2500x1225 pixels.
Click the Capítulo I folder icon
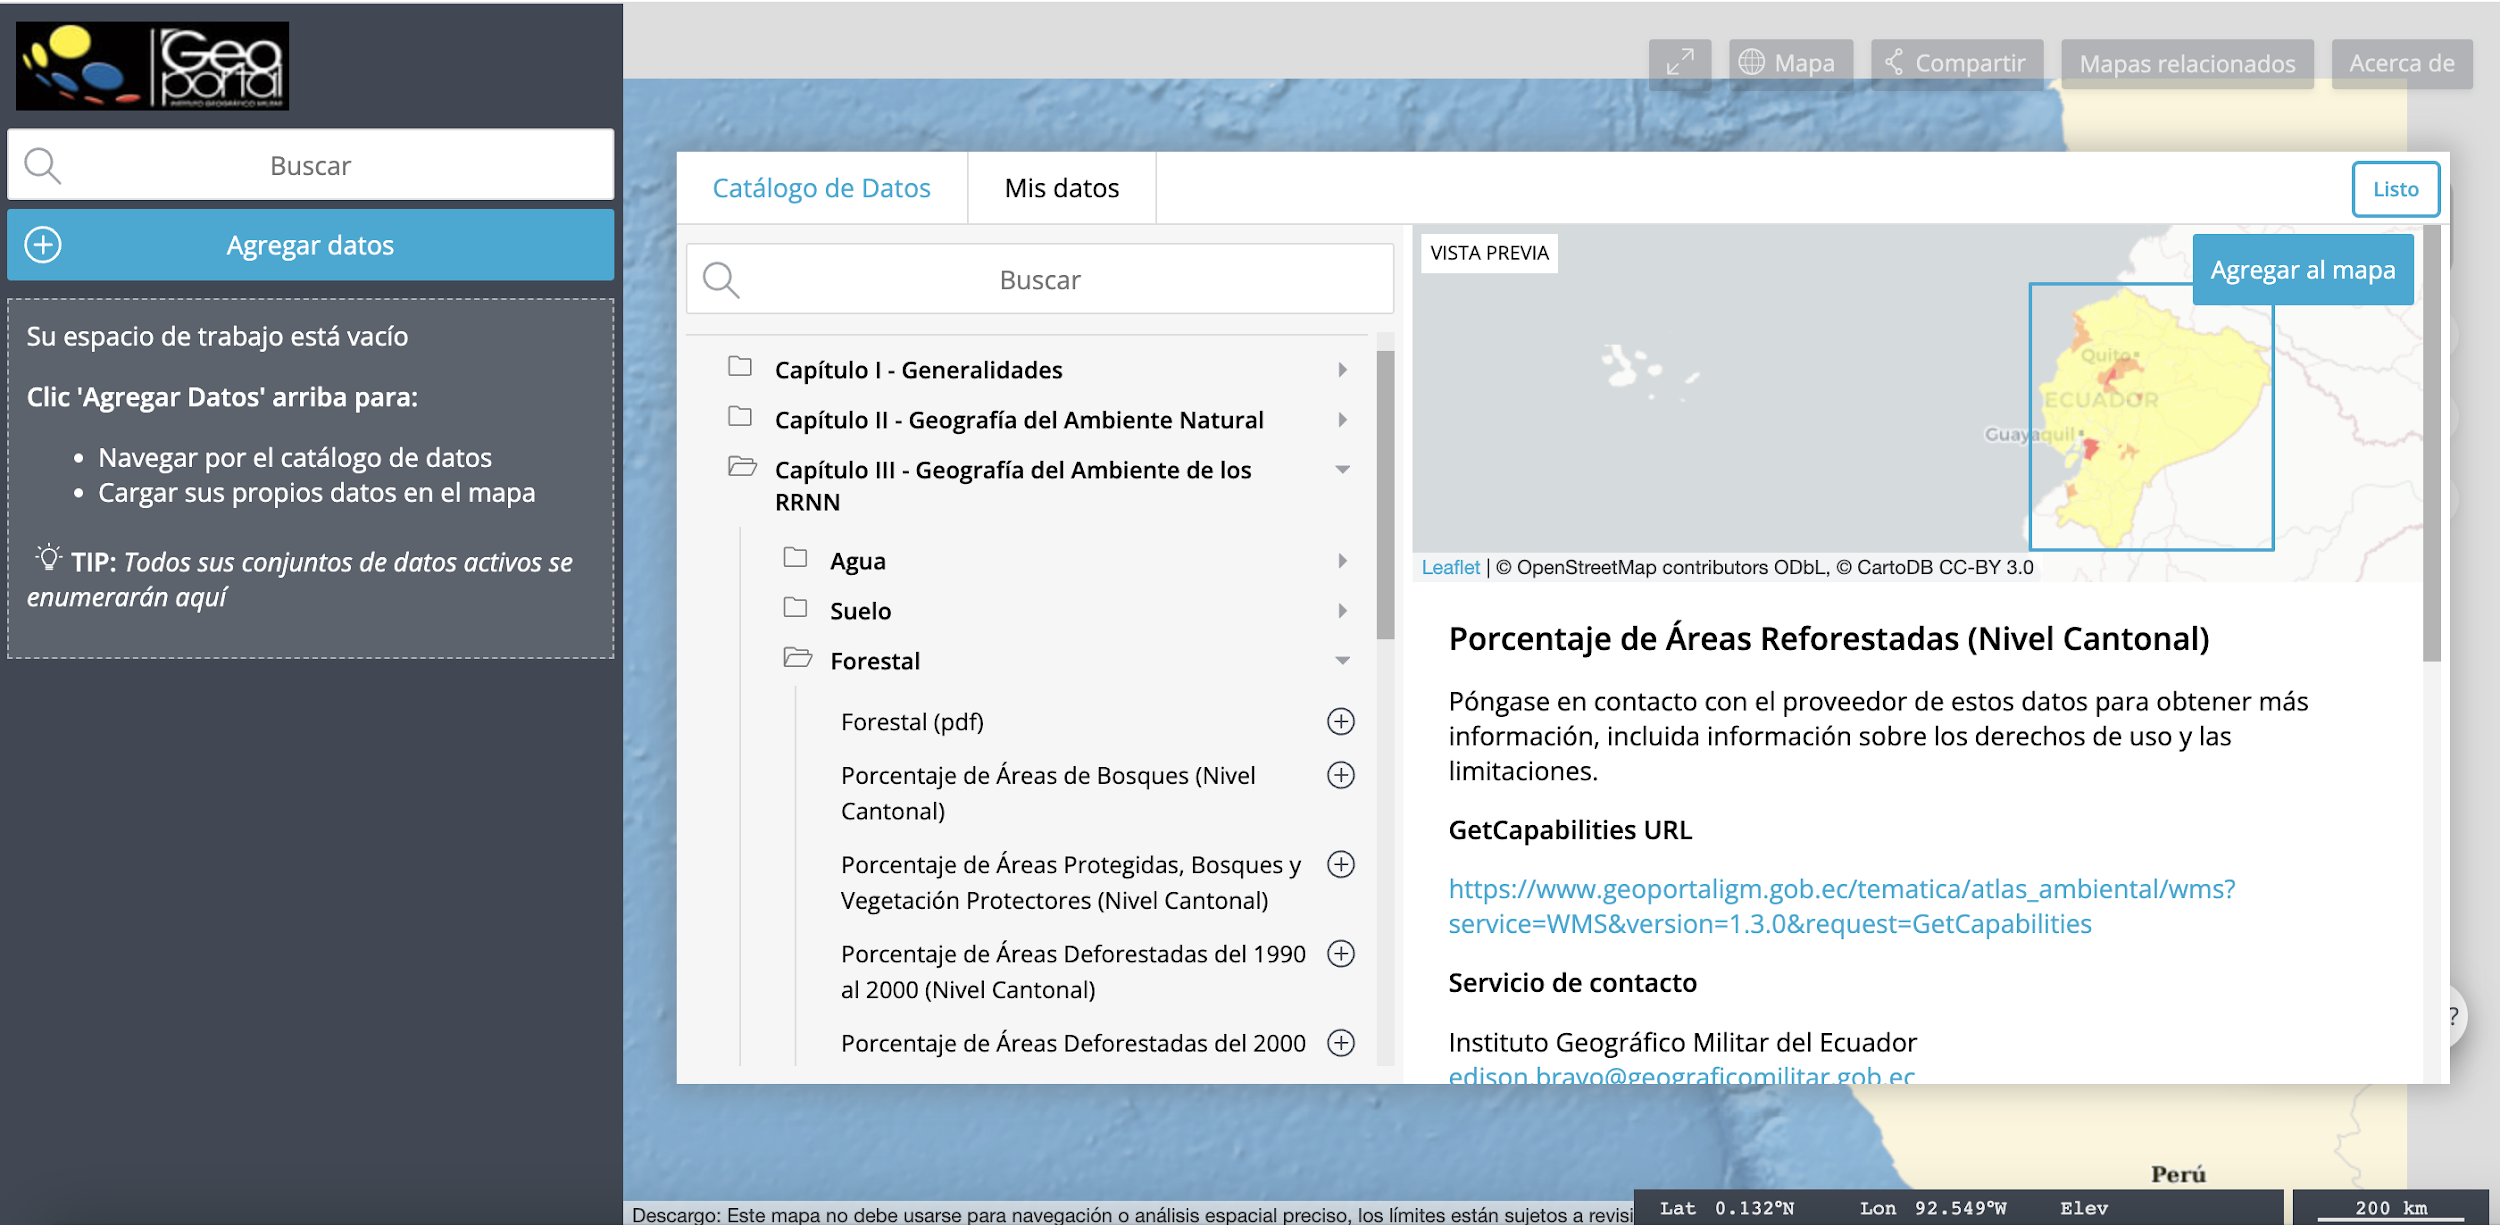pos(740,367)
